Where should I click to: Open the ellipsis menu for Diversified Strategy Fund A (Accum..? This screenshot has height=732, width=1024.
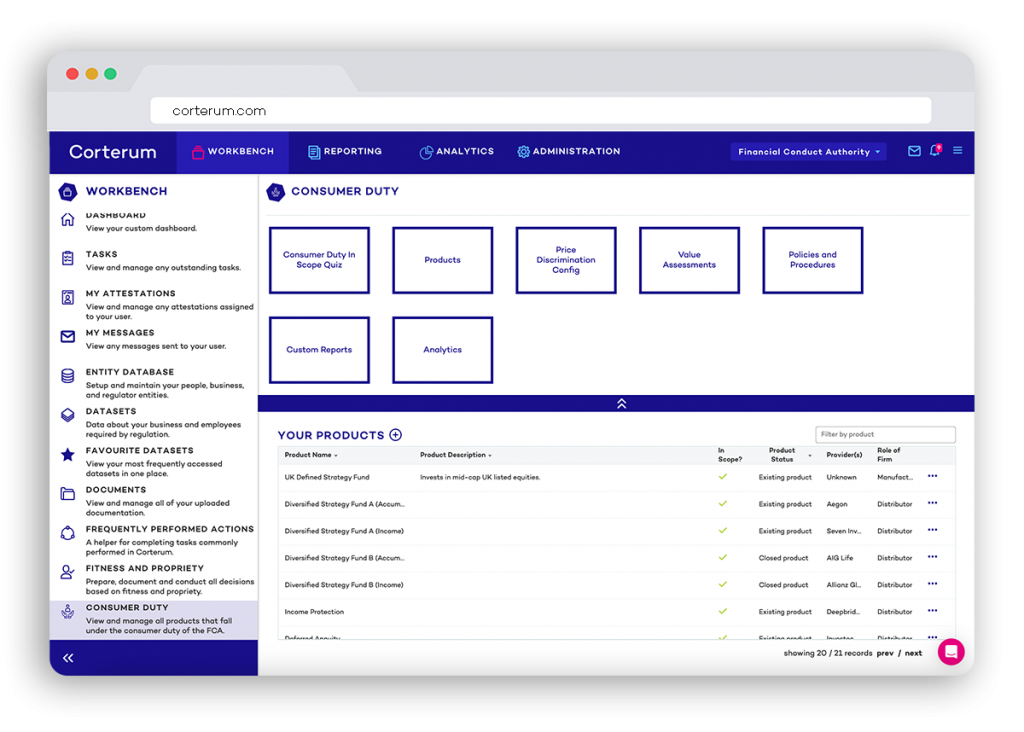click(933, 503)
